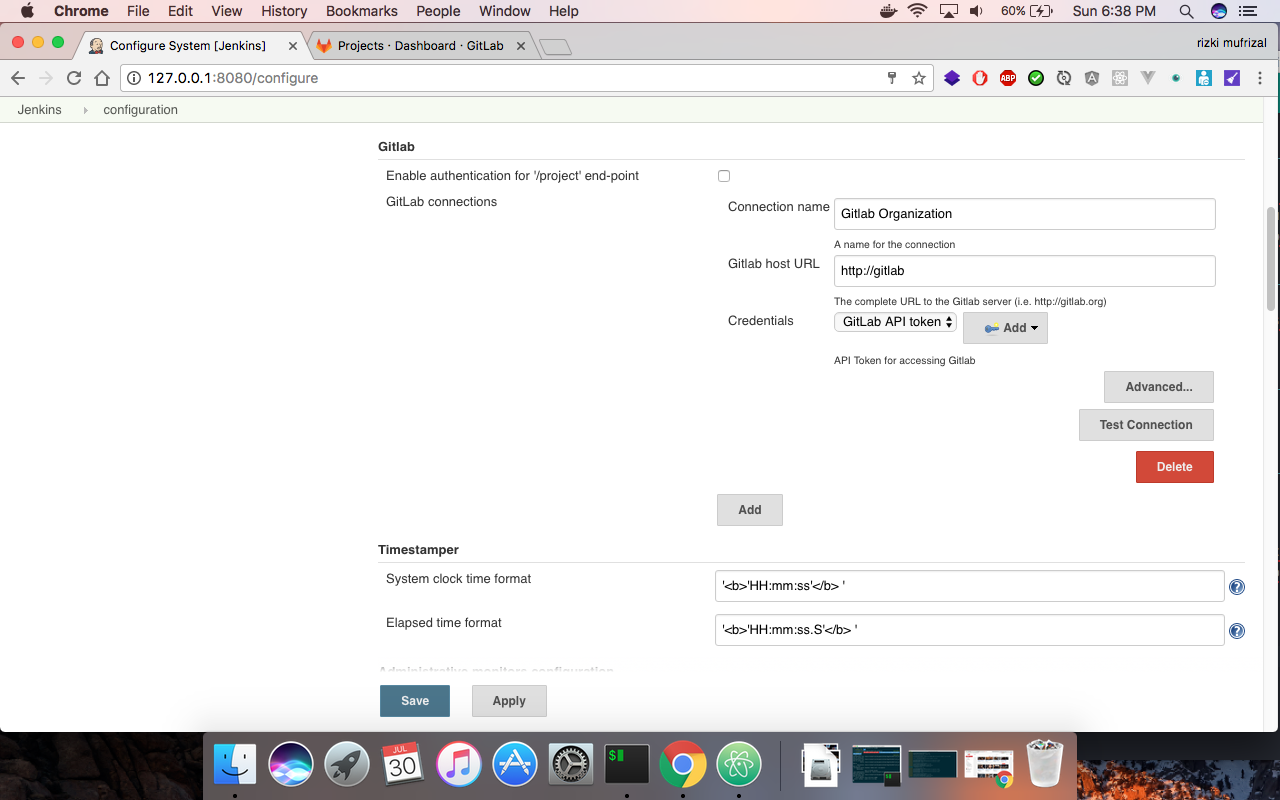This screenshot has width=1280, height=800.
Task: Open the battery status 60% menu
Action: coord(1026,11)
